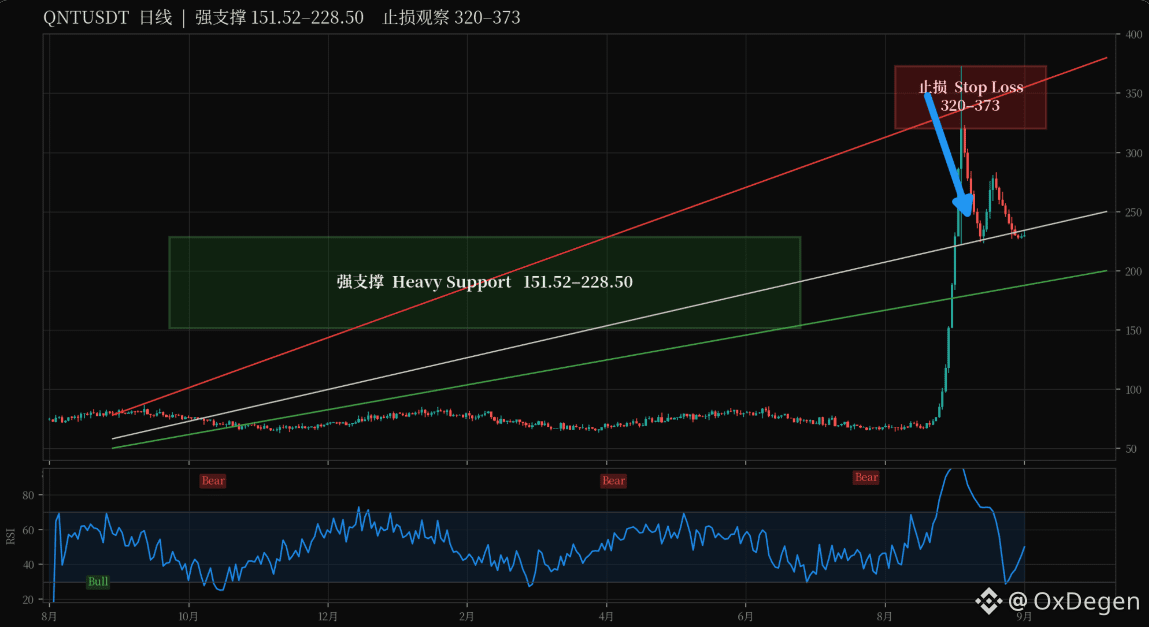The width and height of the screenshot is (1149, 627).
Task: Click the 12月 date axis label
Action: coord(328,617)
